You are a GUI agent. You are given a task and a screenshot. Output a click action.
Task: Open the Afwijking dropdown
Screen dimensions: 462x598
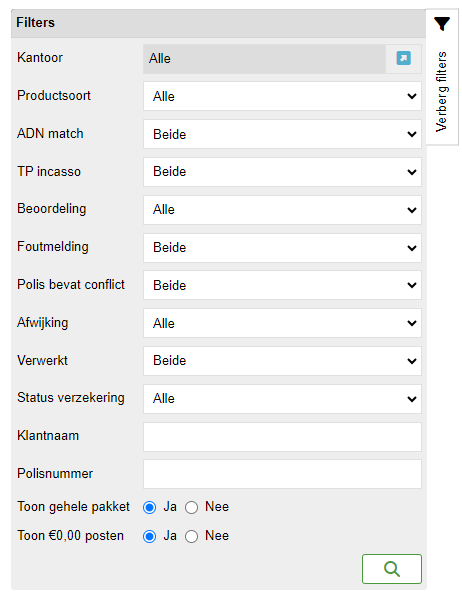[282, 323]
